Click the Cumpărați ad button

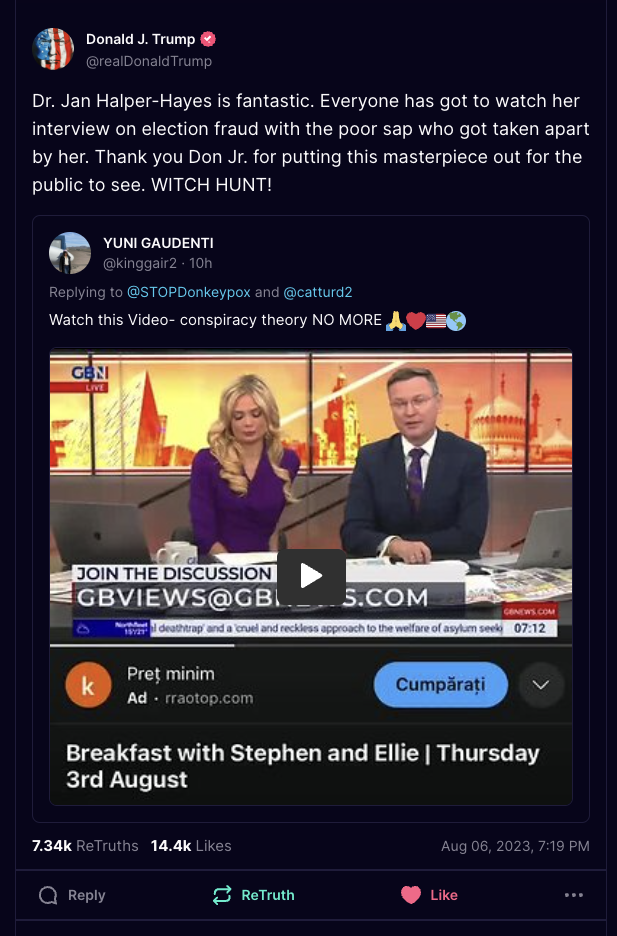point(440,684)
